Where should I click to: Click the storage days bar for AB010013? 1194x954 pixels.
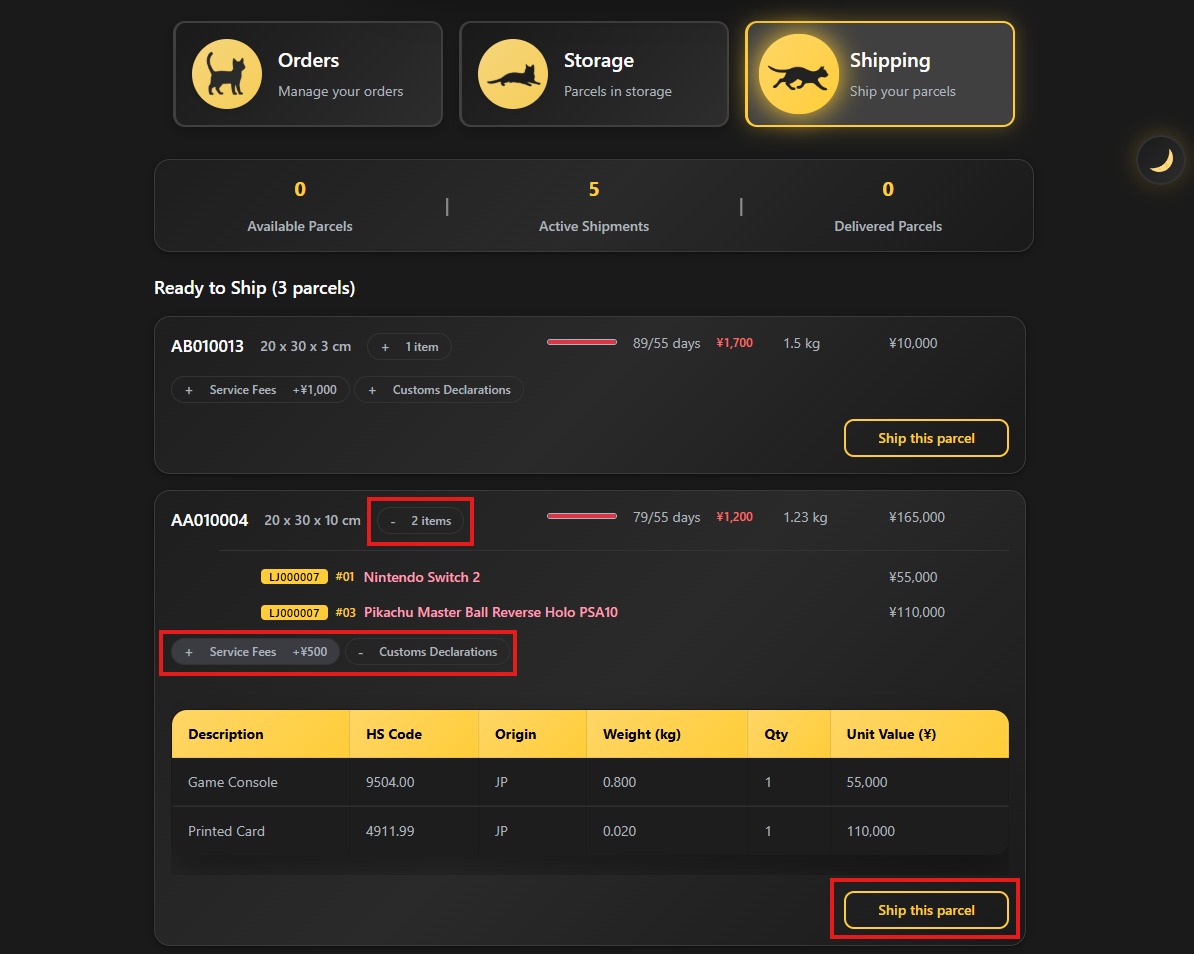pyautogui.click(x=582, y=343)
